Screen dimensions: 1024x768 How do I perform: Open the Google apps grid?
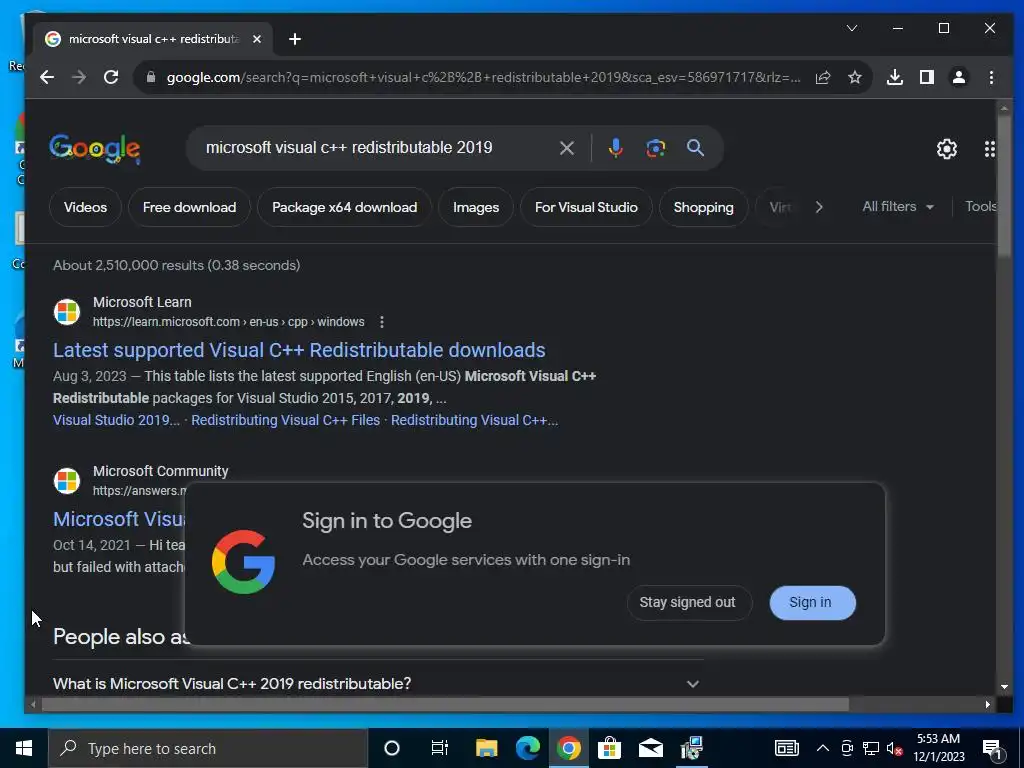tap(989, 149)
